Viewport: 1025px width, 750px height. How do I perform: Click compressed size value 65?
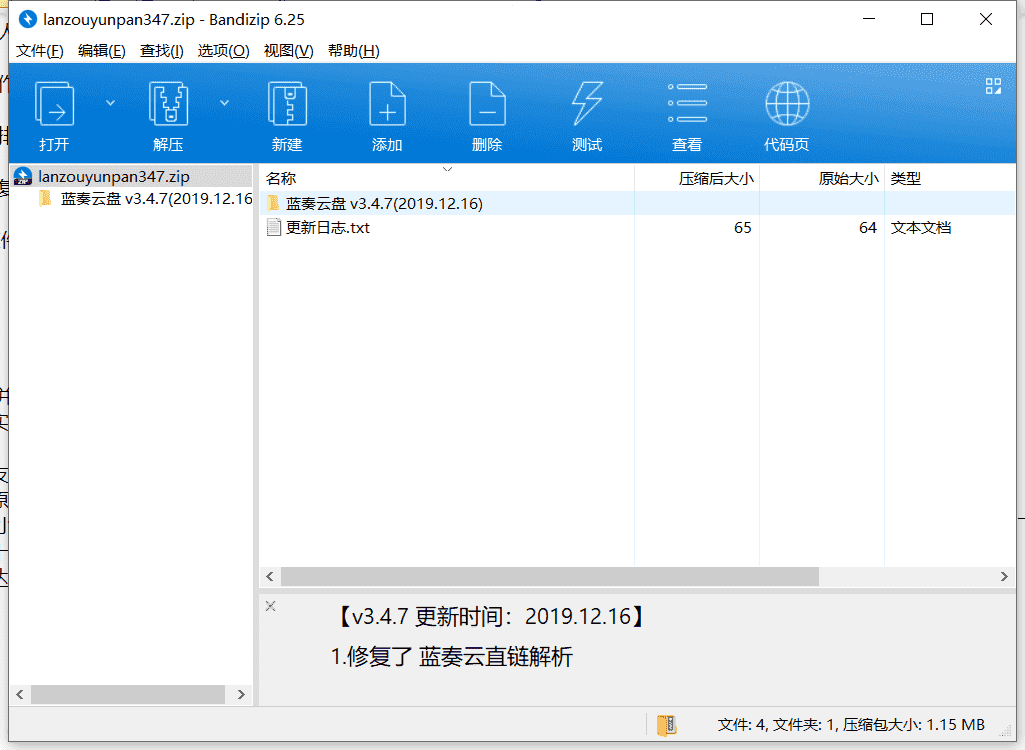coord(743,228)
